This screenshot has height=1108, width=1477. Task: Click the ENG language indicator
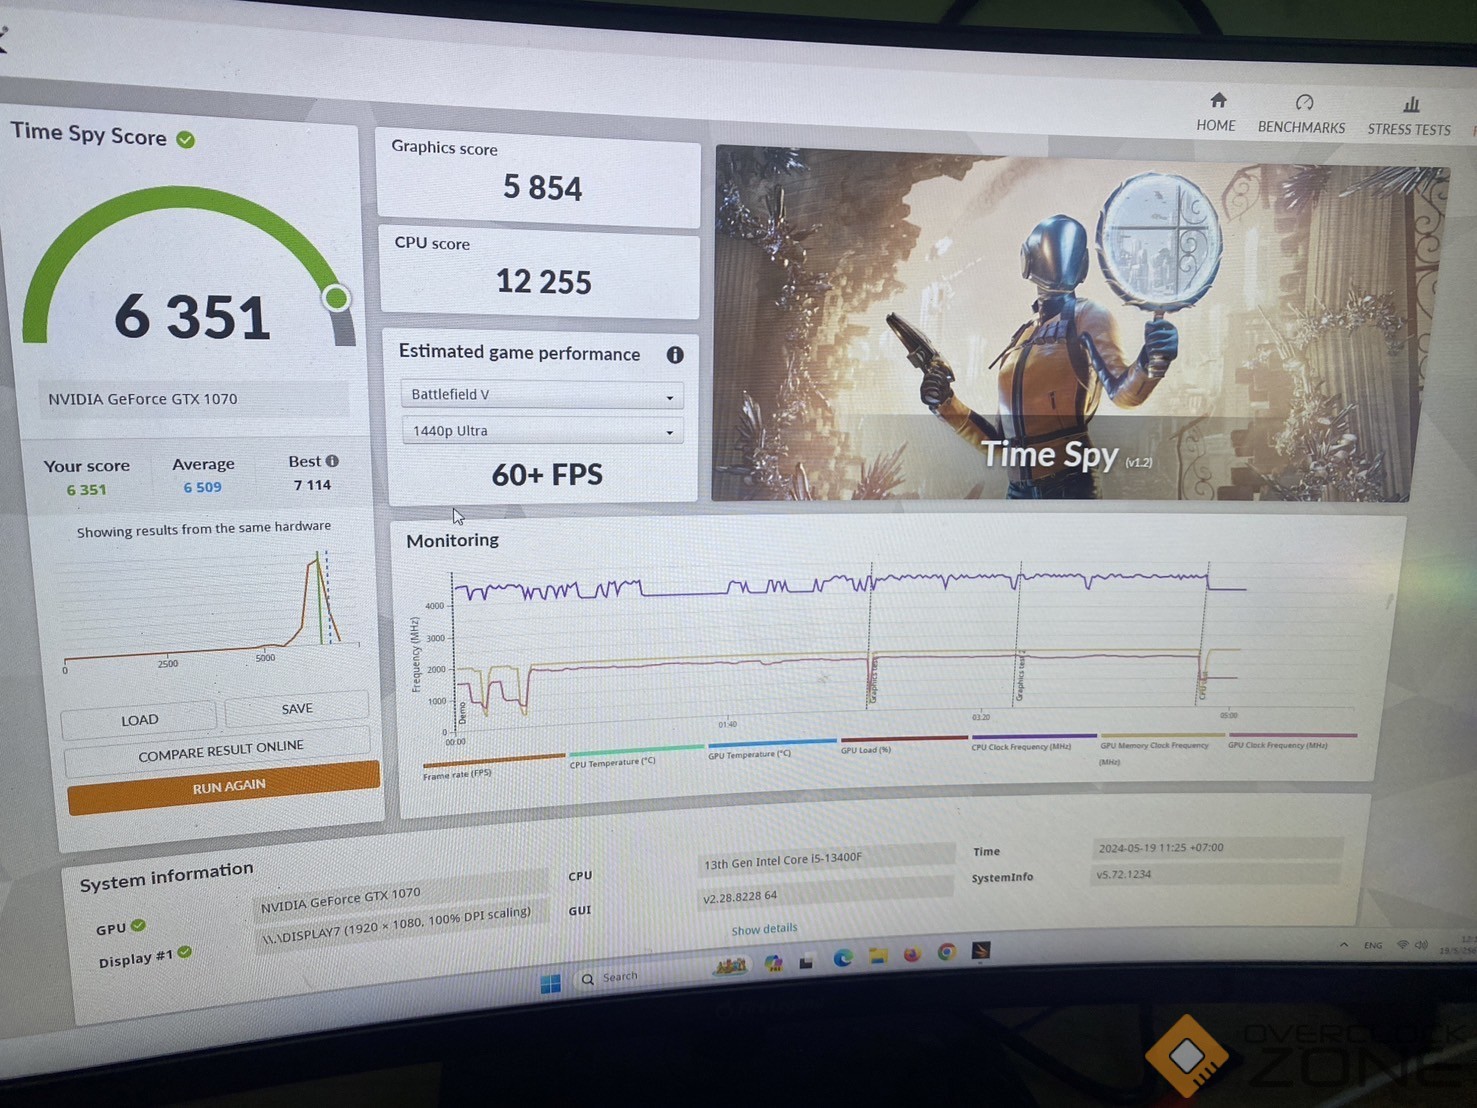pos(1373,945)
